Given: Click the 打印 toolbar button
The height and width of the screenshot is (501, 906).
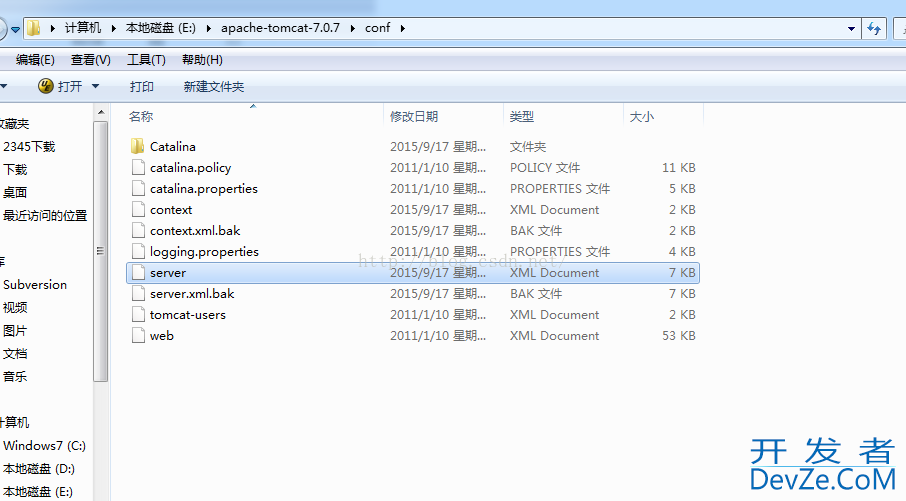Looking at the screenshot, I should tap(142, 87).
